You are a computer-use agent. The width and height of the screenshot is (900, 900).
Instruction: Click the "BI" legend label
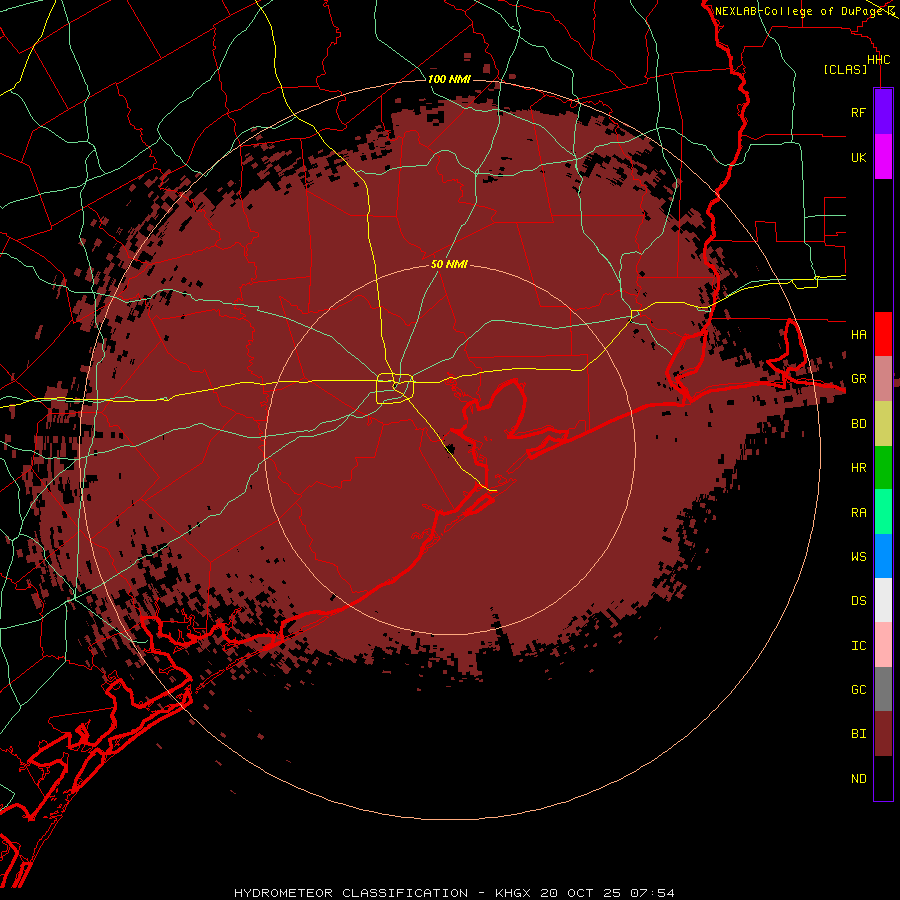coord(858,734)
